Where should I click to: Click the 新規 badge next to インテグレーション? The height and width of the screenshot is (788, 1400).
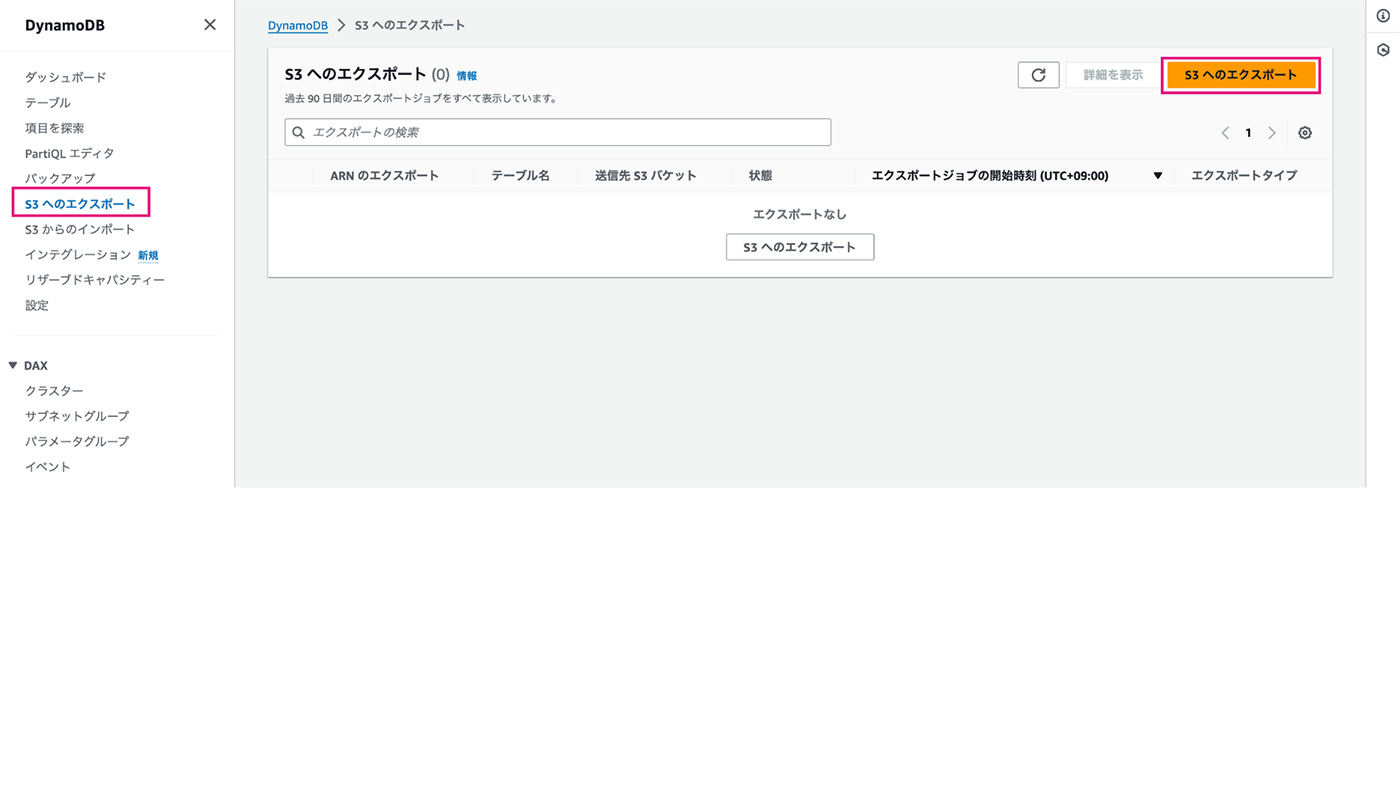pos(148,256)
